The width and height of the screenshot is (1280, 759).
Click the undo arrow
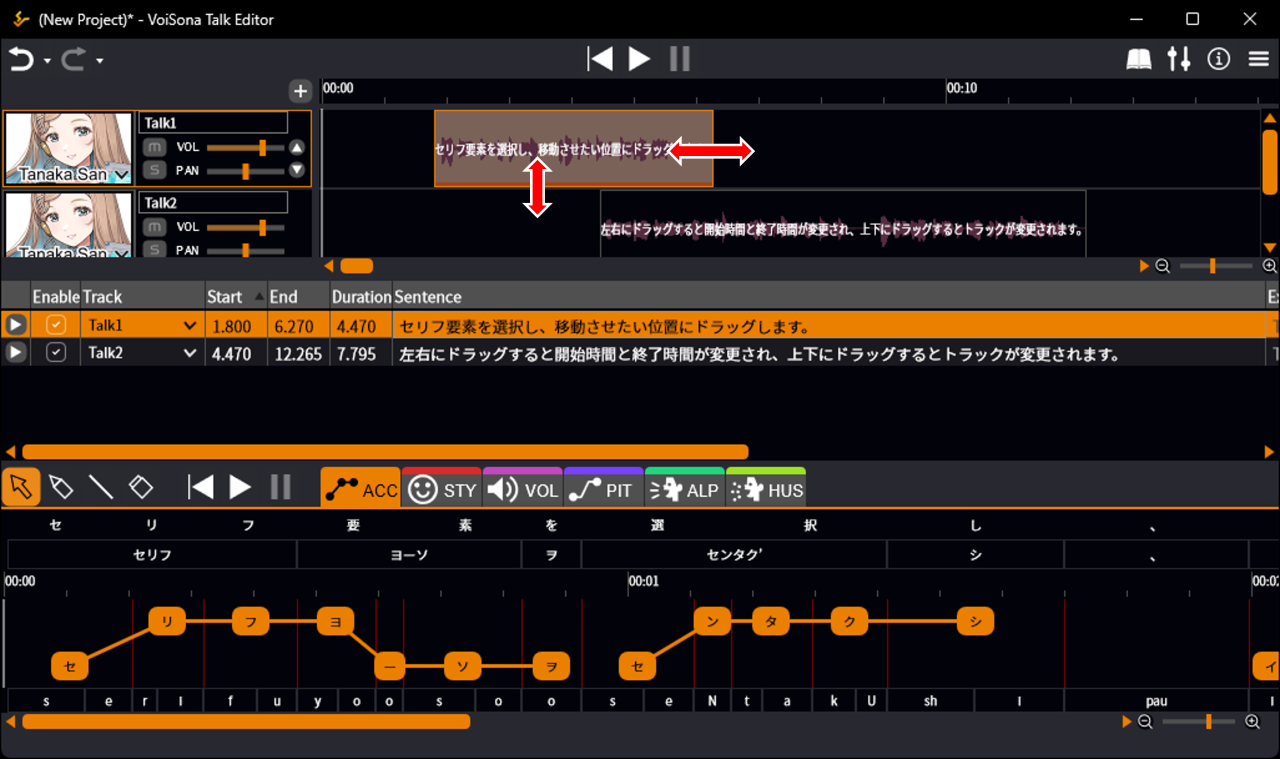[21, 60]
